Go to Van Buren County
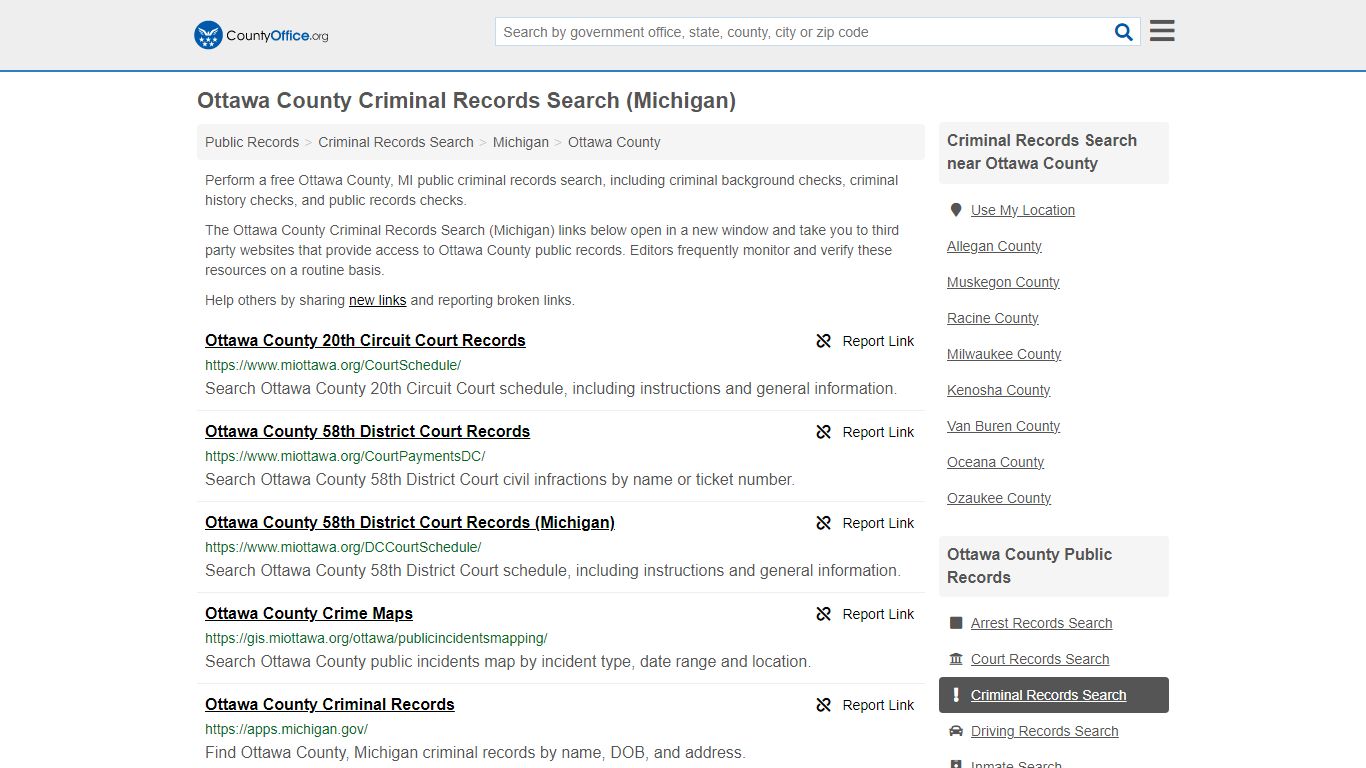Screen dimensions: 1366x768 (1003, 426)
